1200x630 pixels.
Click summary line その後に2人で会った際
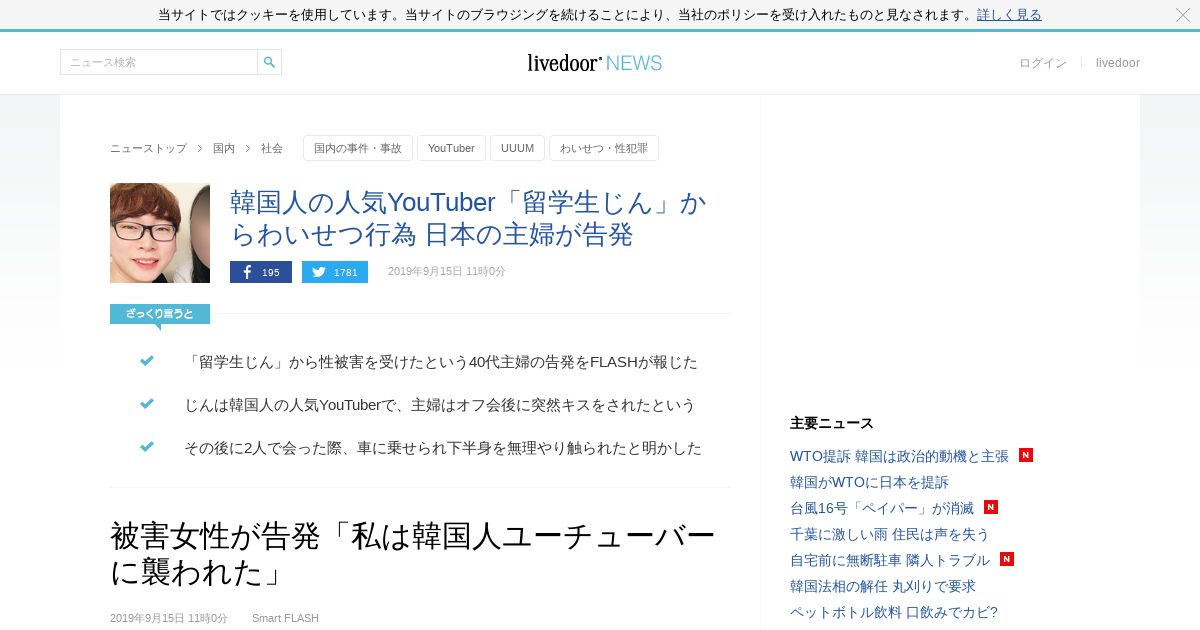tap(443, 448)
